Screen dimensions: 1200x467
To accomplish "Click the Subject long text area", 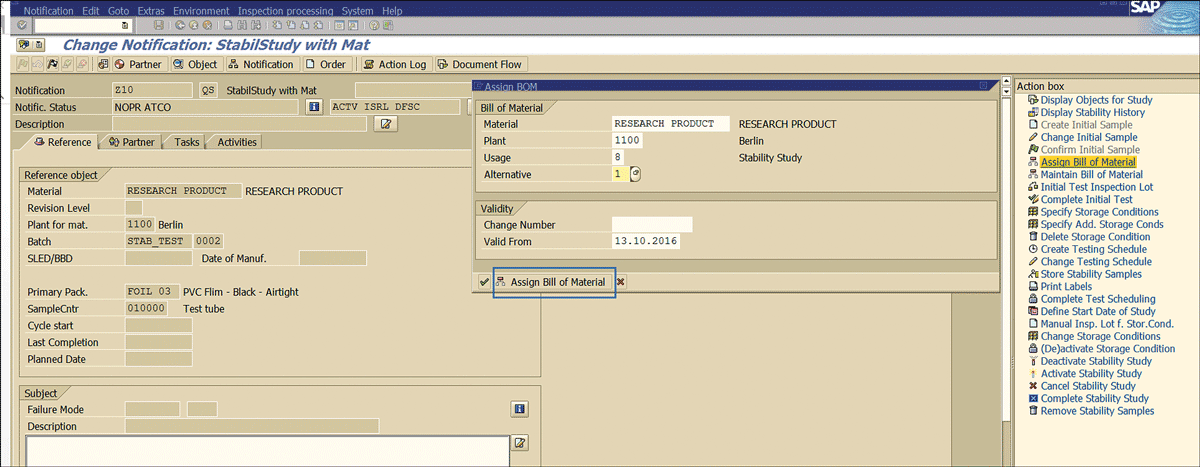I will click(x=267, y=451).
